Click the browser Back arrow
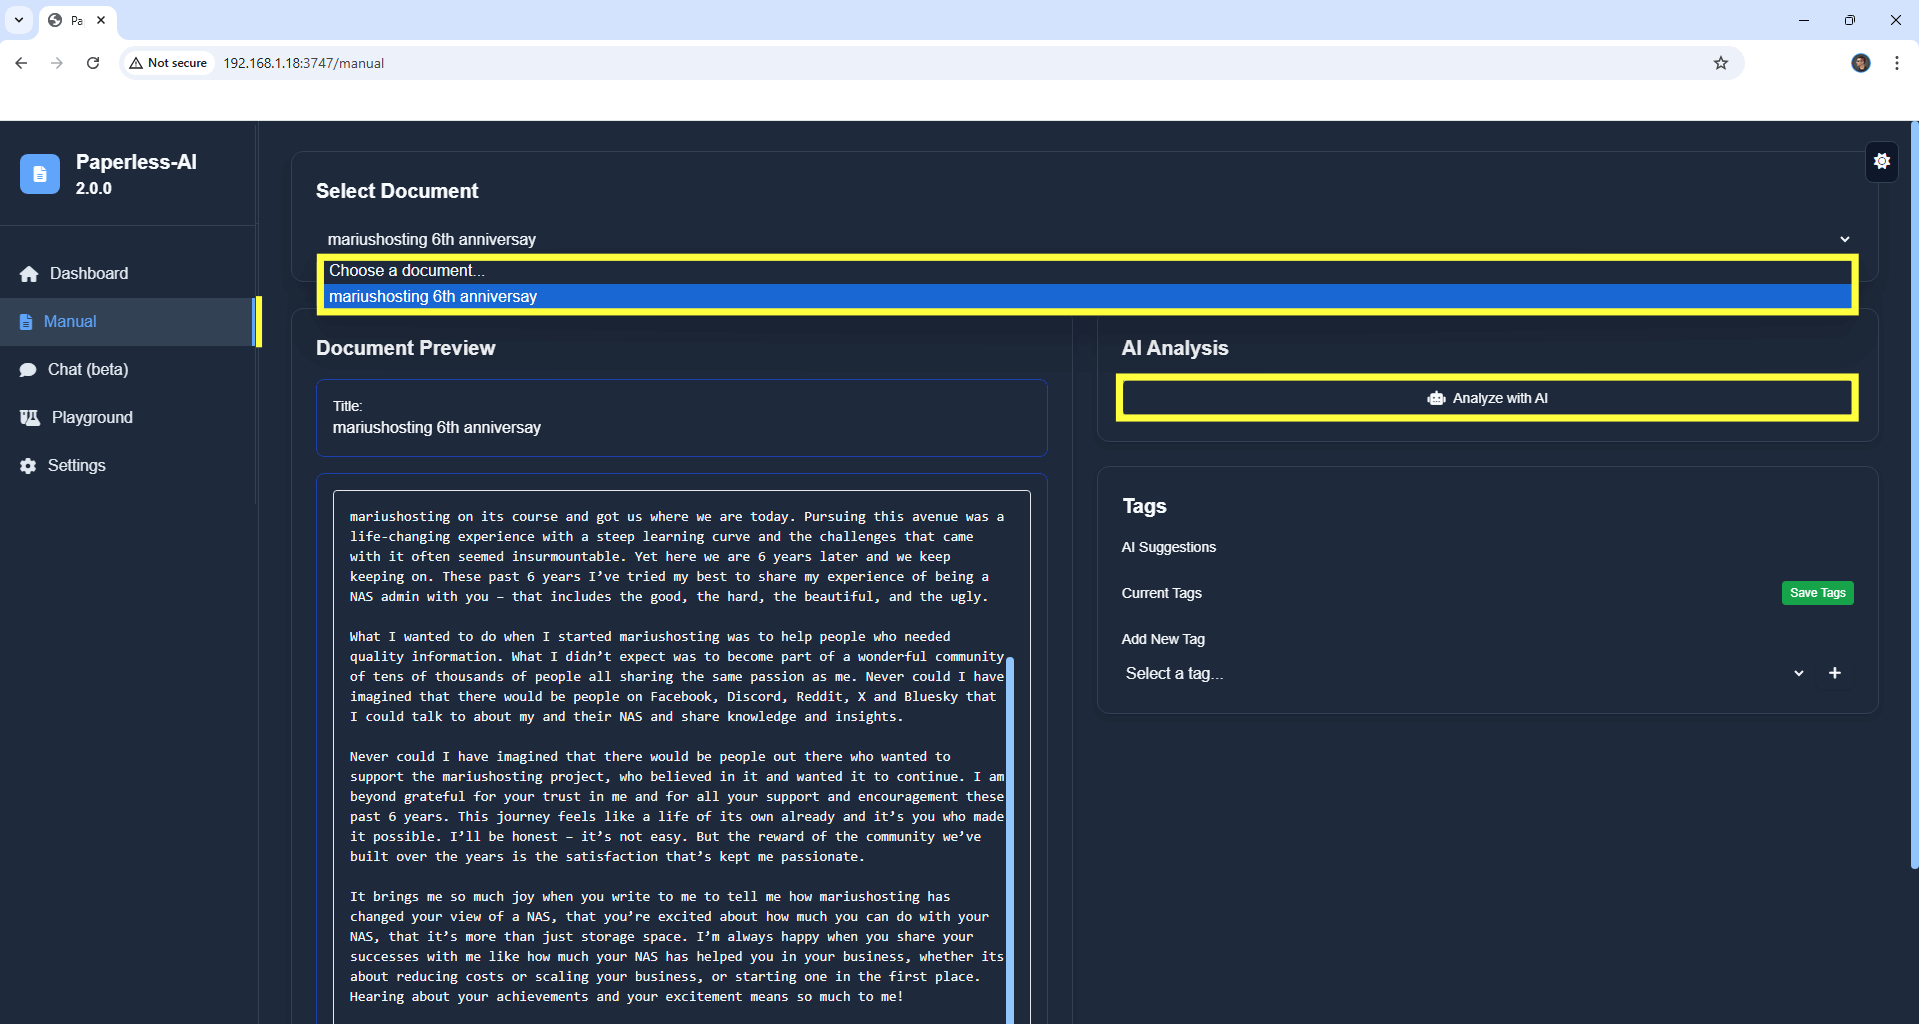The height and width of the screenshot is (1024, 1919). tap(21, 63)
